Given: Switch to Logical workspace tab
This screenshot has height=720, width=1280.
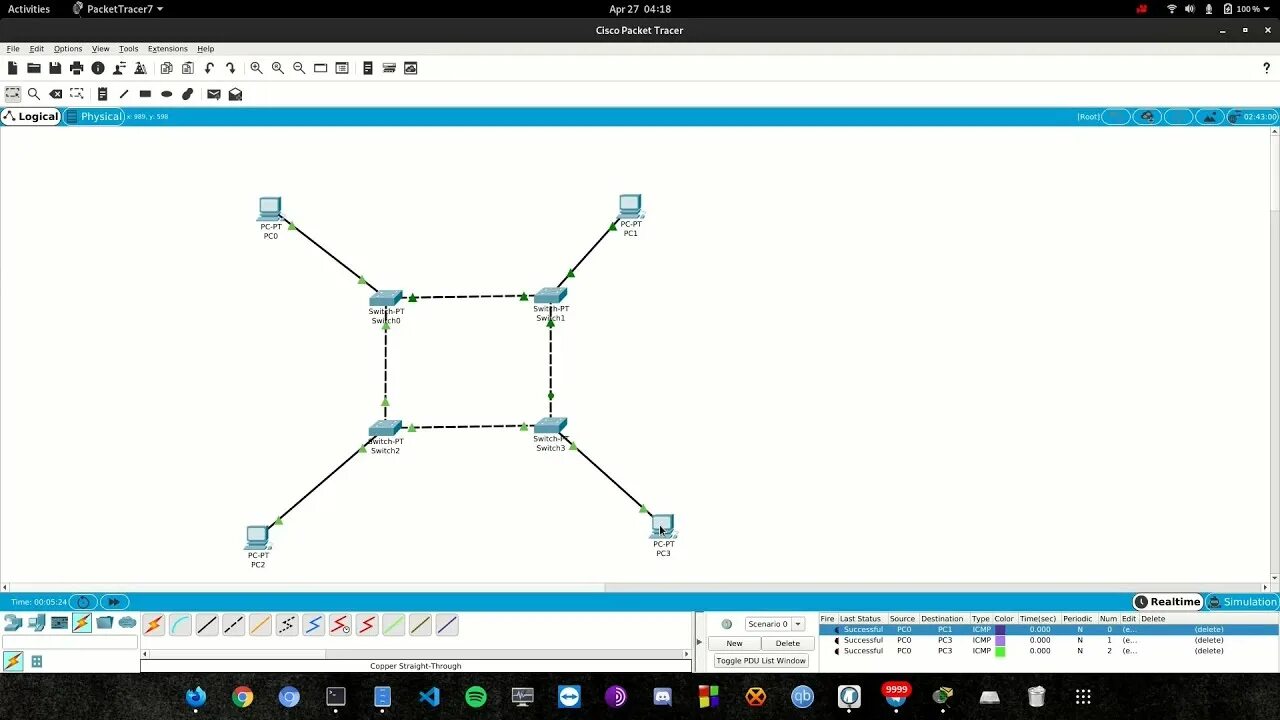Looking at the screenshot, I should [x=31, y=116].
